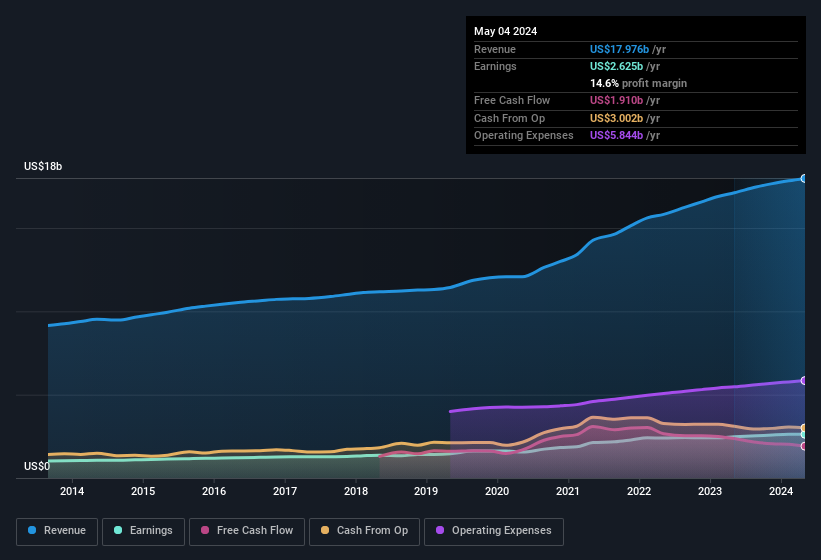Click the 2015 x-axis label

pos(143,491)
